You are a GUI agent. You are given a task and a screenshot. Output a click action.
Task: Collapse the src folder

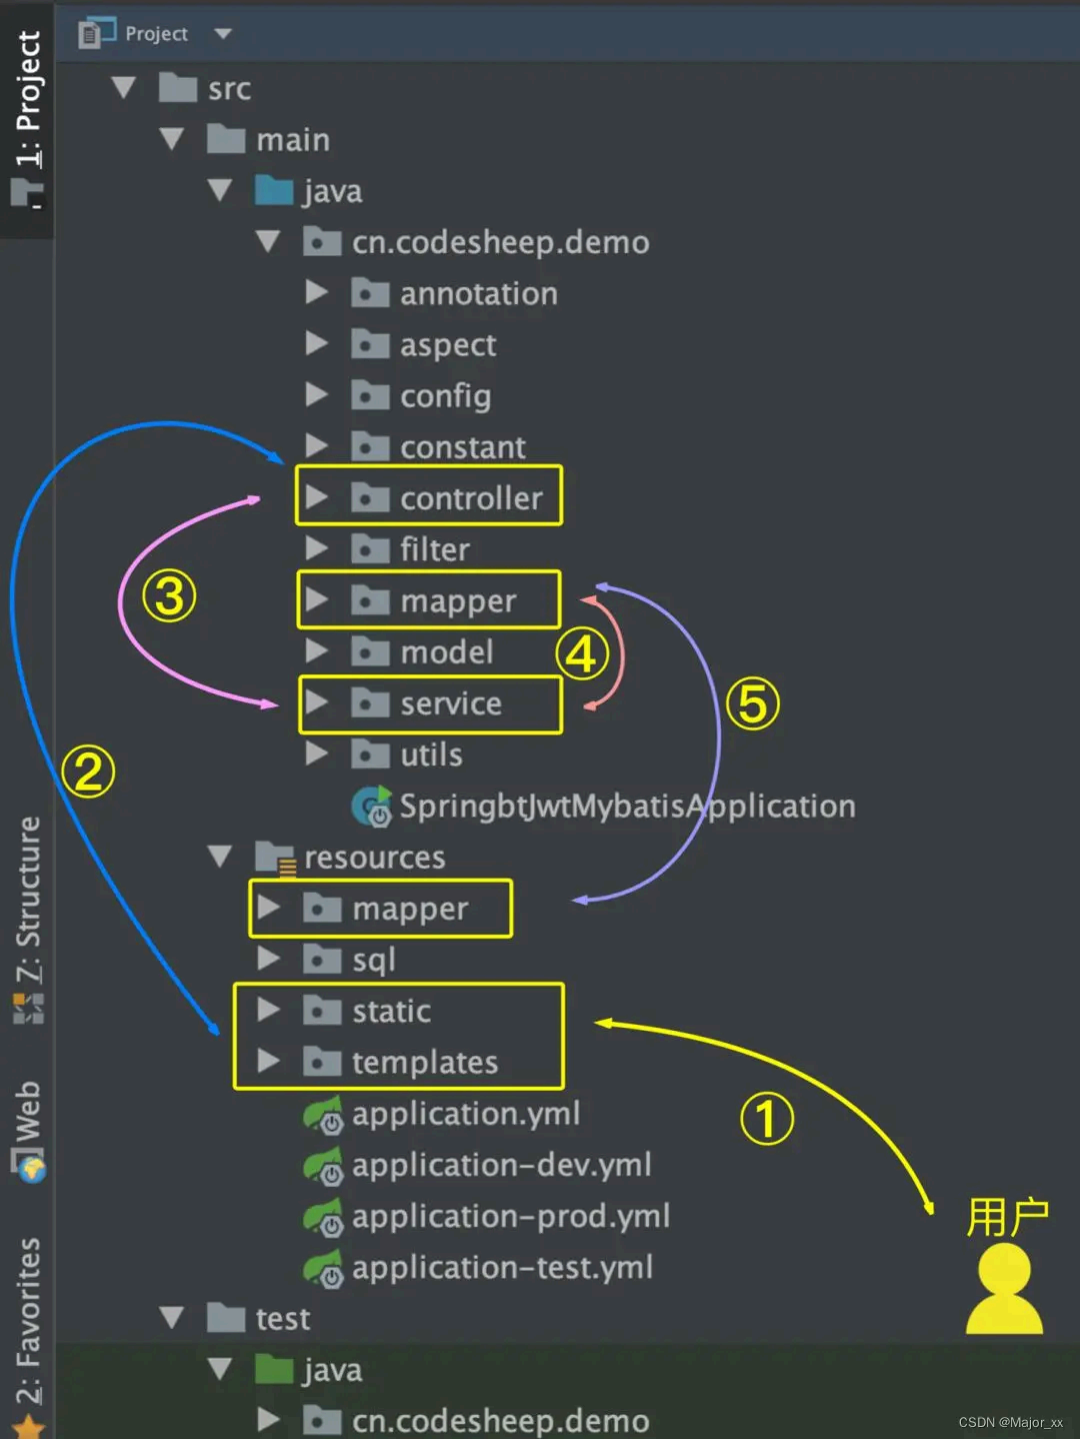tap(124, 88)
